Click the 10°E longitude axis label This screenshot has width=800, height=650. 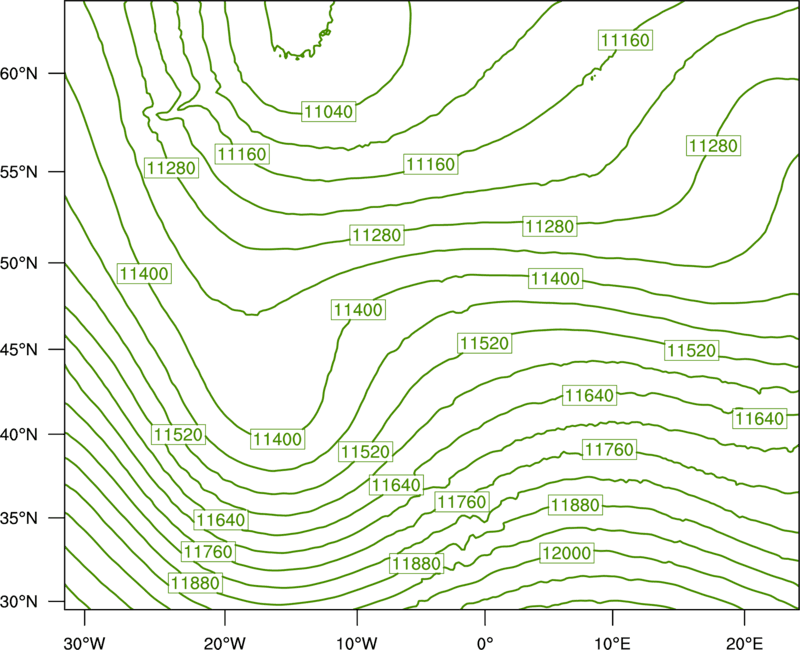612,642
